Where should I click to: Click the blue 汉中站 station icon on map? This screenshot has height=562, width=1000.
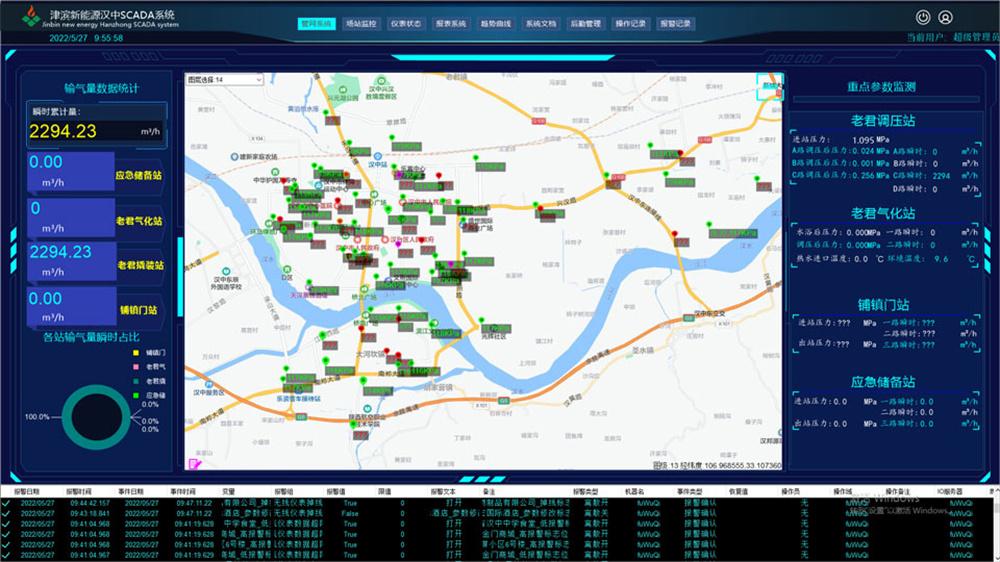pos(378,156)
